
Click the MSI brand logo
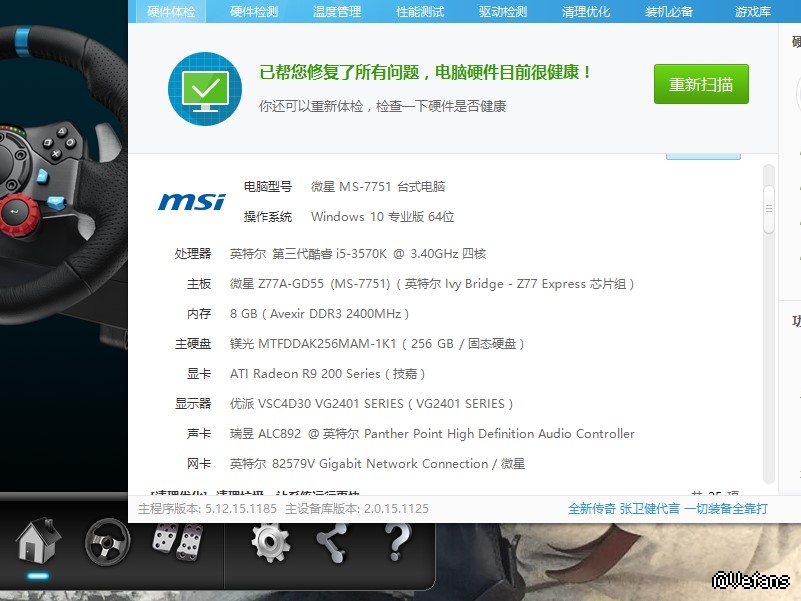tap(192, 202)
